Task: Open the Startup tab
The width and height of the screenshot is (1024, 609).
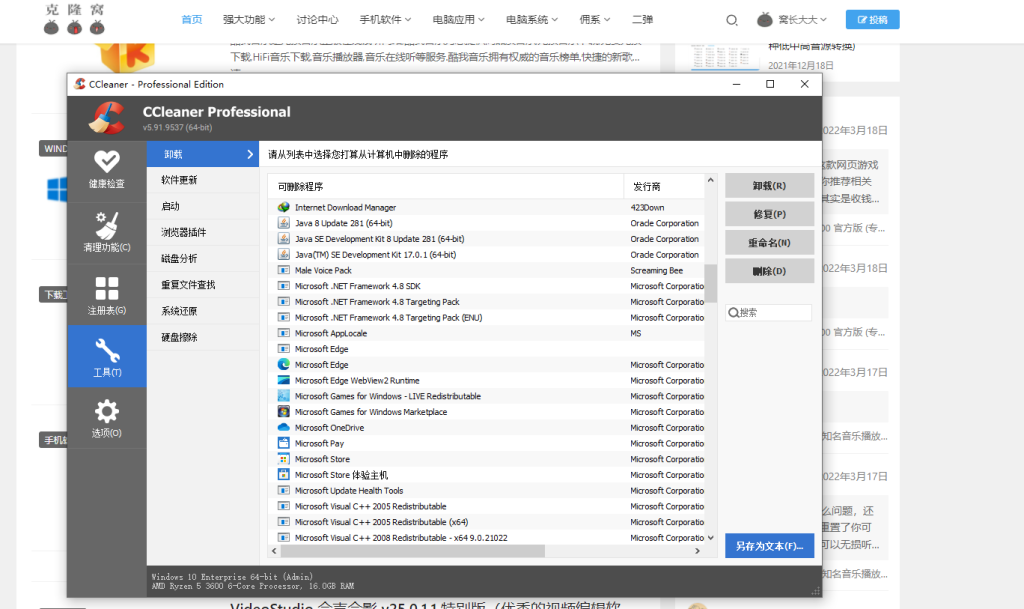Action: [203, 206]
